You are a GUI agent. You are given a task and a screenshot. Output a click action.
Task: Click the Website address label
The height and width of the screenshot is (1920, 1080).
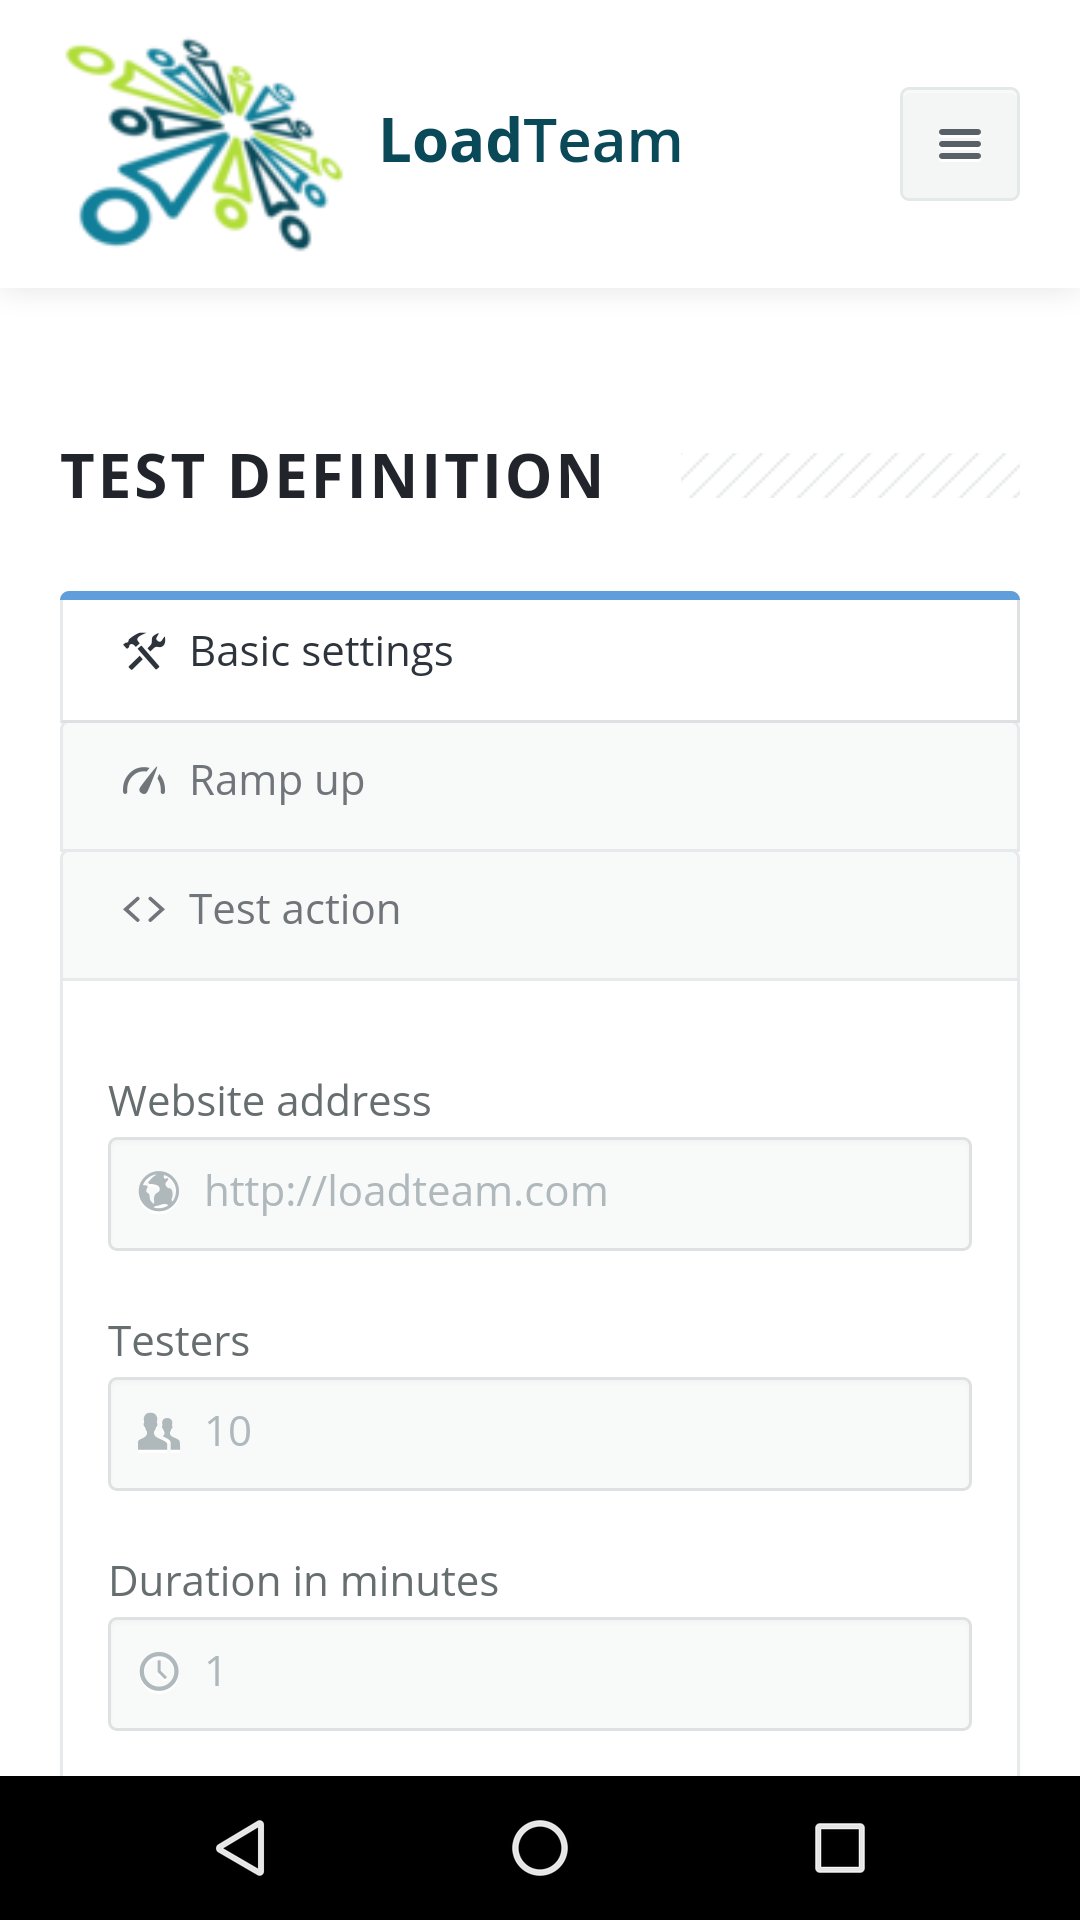[x=269, y=1101]
